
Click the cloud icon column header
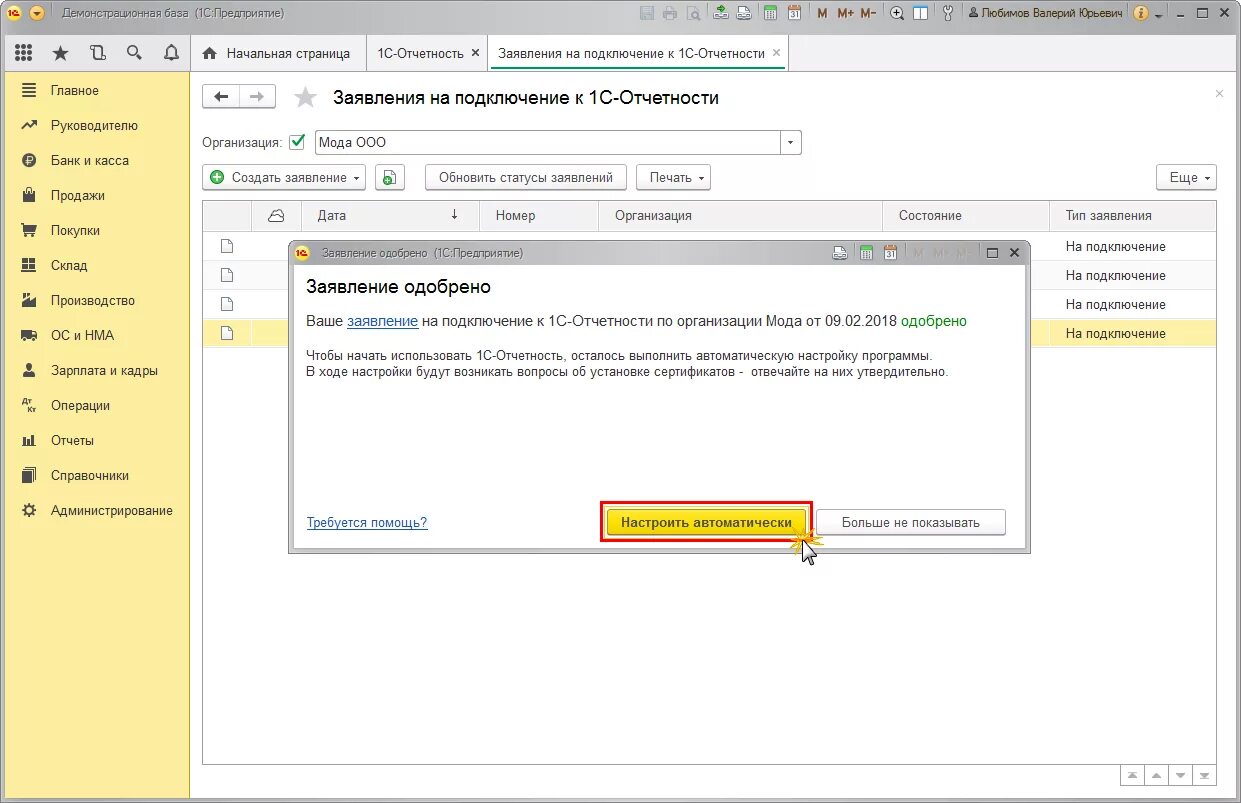click(276, 215)
